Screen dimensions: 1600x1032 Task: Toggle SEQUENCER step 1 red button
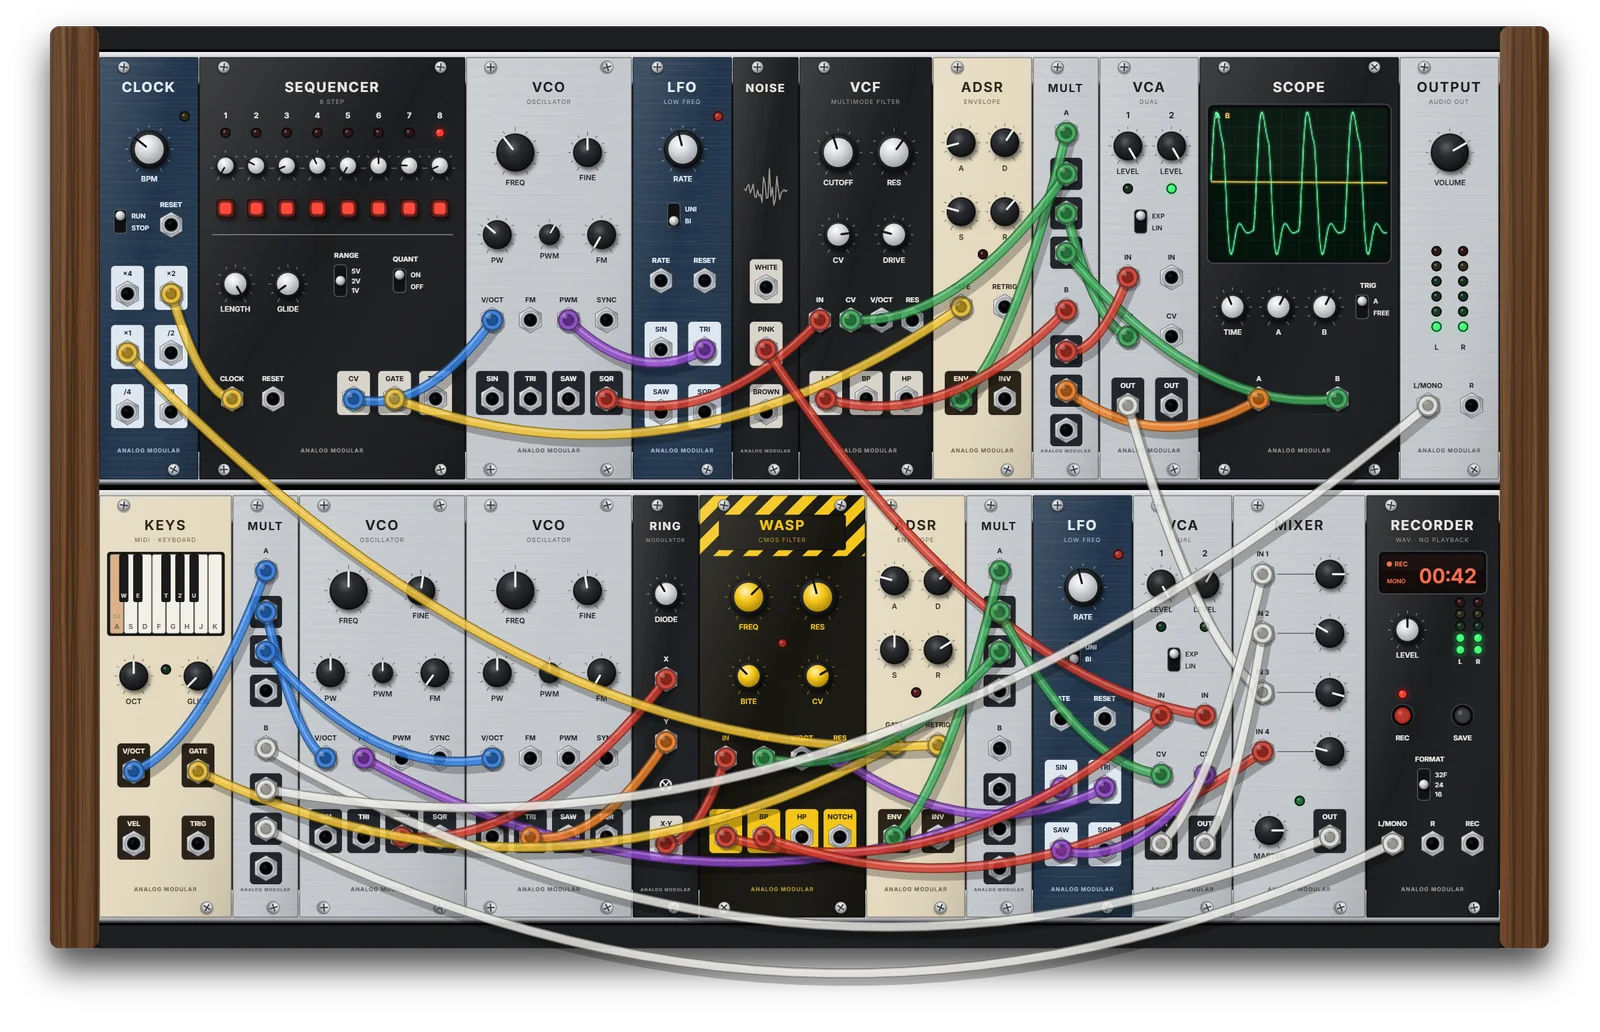(226, 208)
